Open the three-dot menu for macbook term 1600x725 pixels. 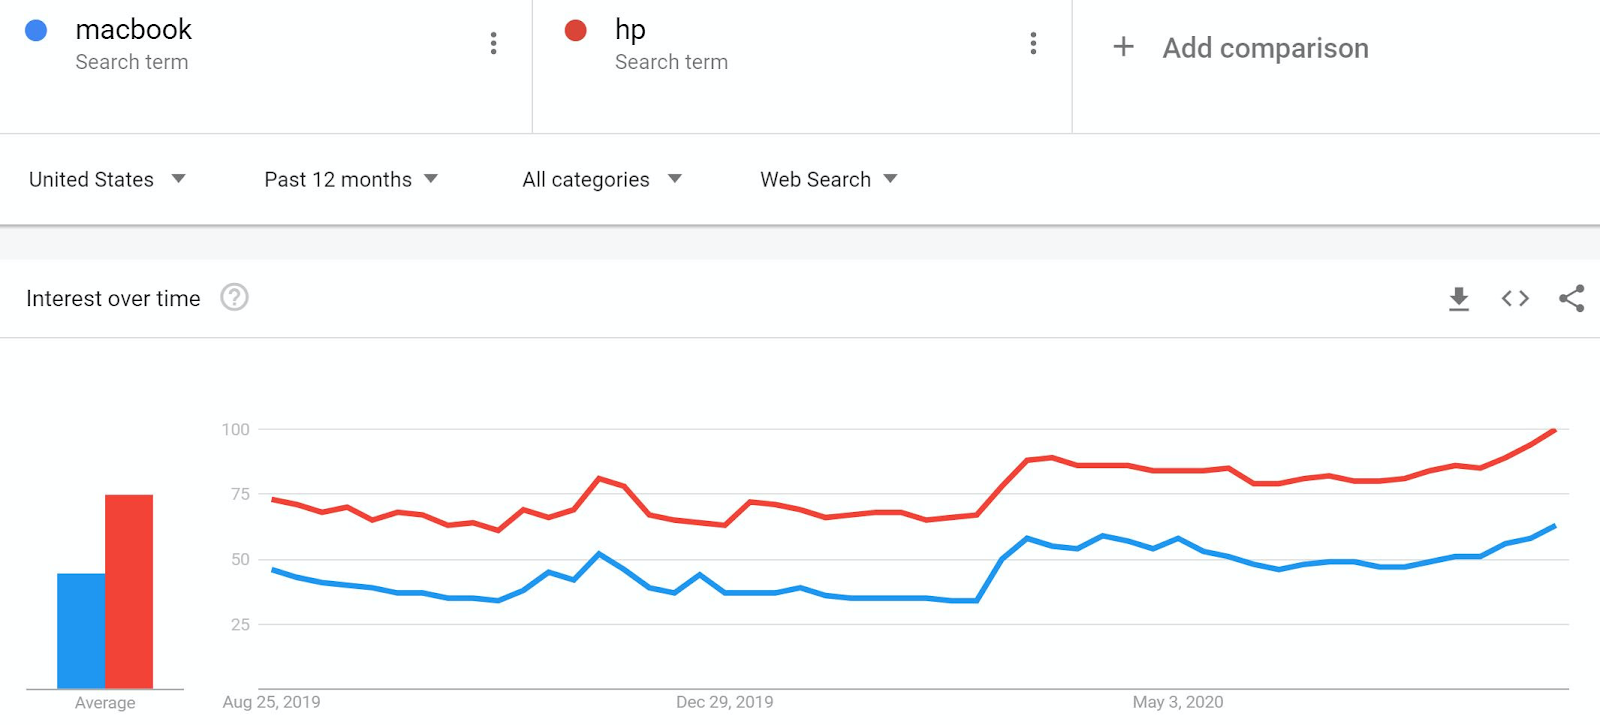tap(493, 43)
